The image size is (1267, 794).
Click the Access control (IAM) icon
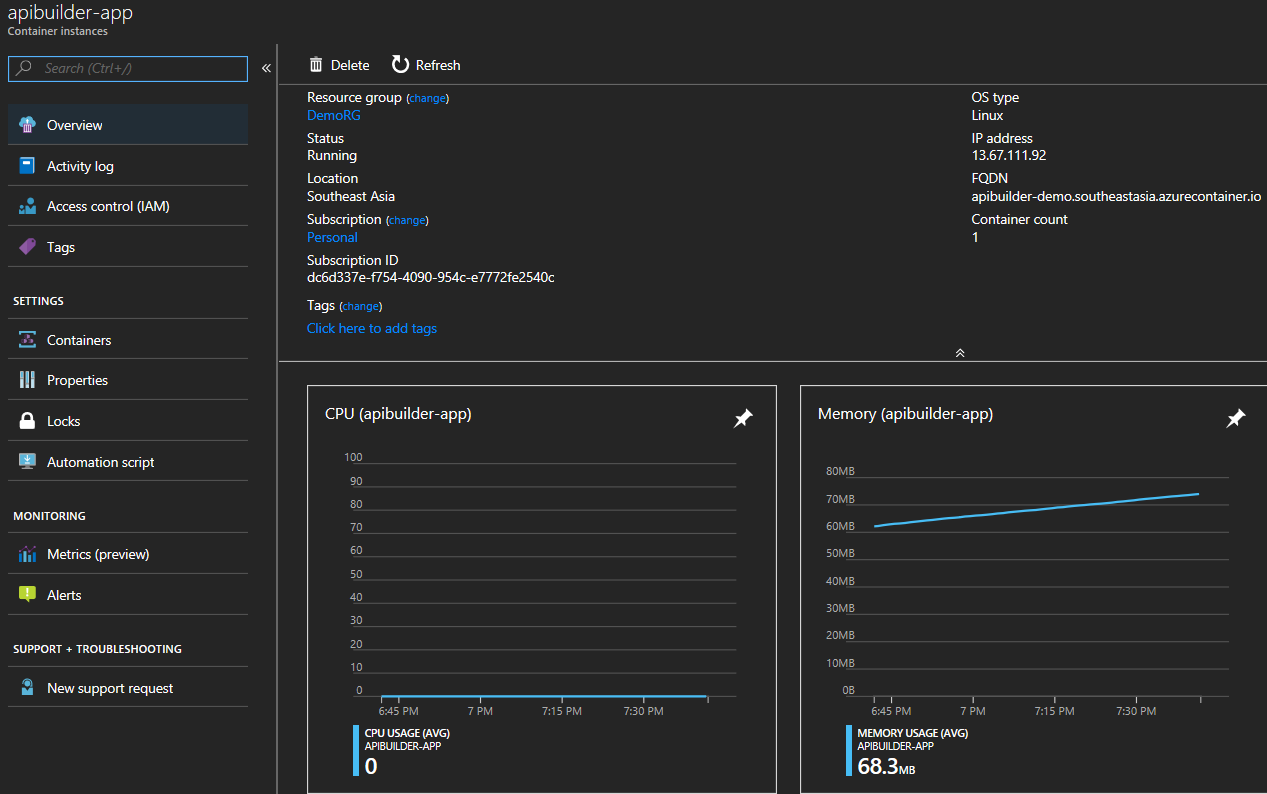(27, 206)
